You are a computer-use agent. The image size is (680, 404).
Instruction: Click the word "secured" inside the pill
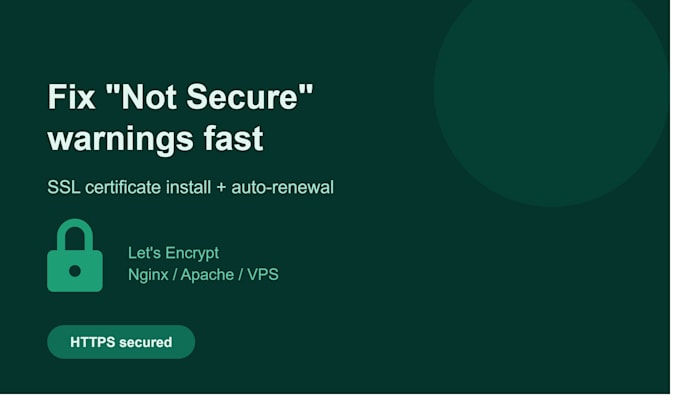[146, 342]
